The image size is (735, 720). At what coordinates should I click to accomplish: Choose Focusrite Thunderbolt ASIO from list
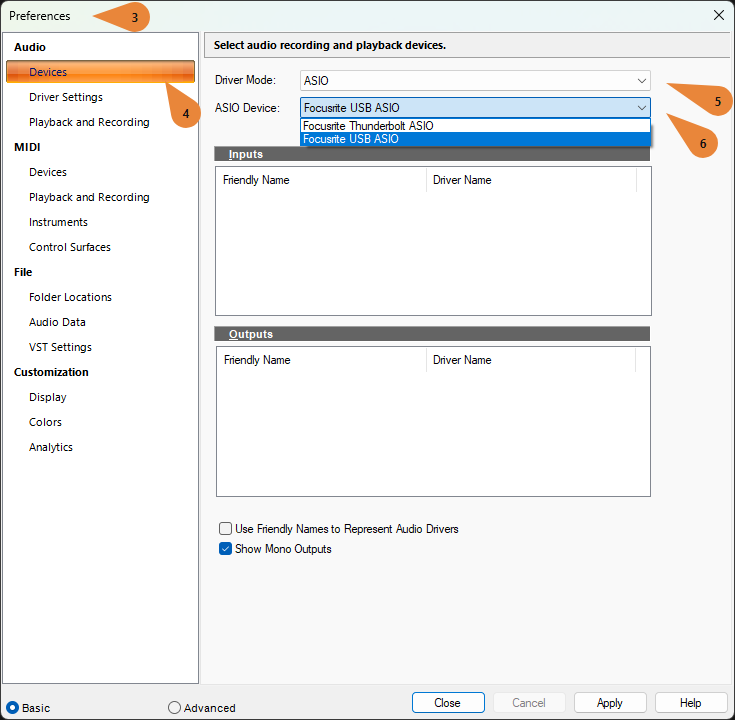(x=475, y=126)
